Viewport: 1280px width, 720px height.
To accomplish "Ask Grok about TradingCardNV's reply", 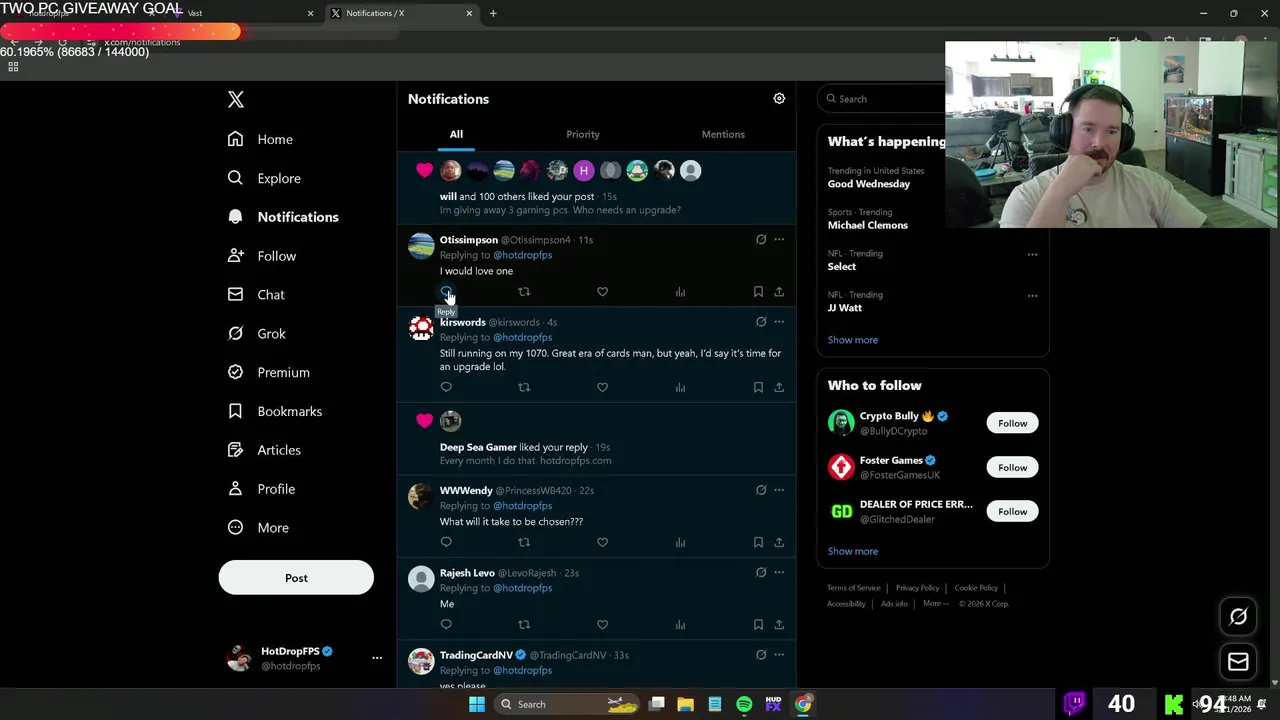I will [761, 655].
